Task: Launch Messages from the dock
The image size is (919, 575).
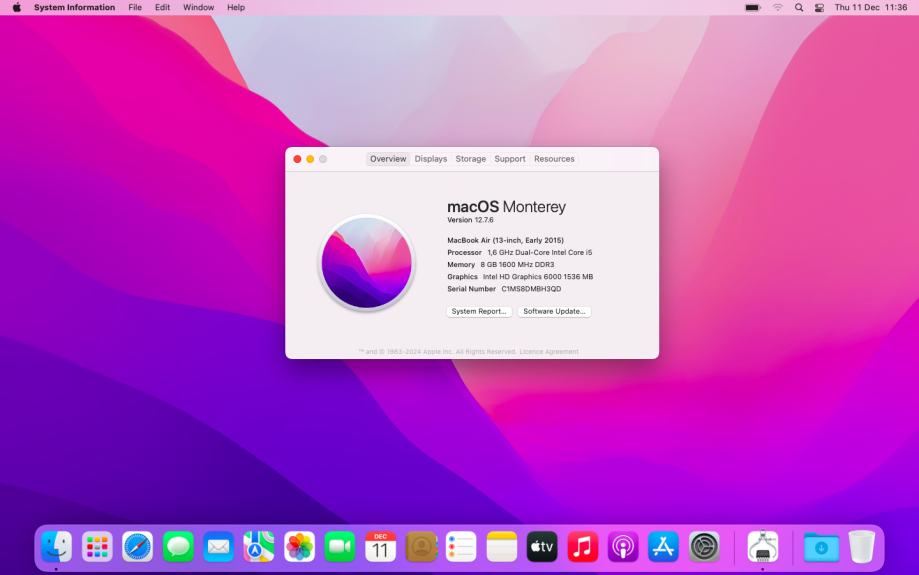Action: pyautogui.click(x=179, y=547)
